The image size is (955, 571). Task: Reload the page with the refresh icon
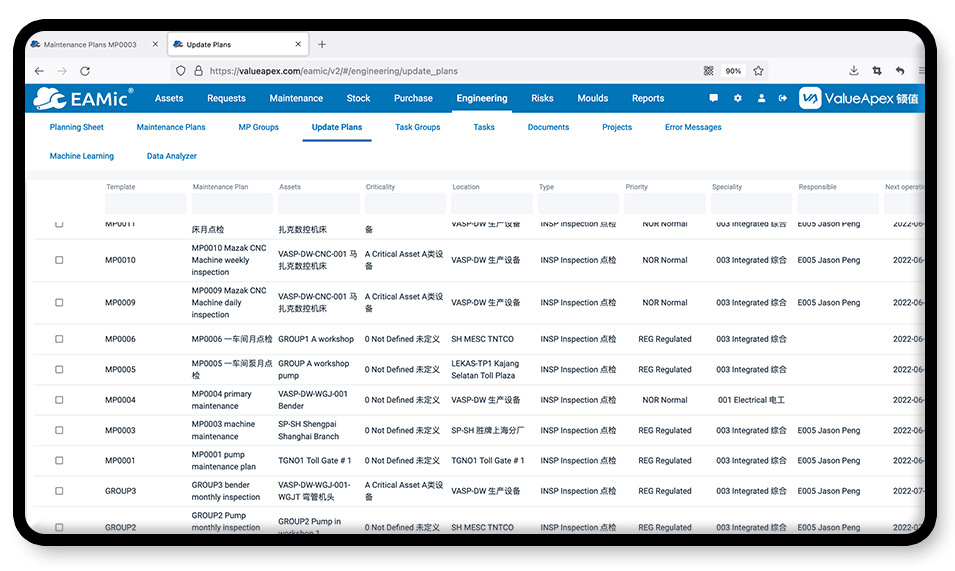(x=85, y=71)
